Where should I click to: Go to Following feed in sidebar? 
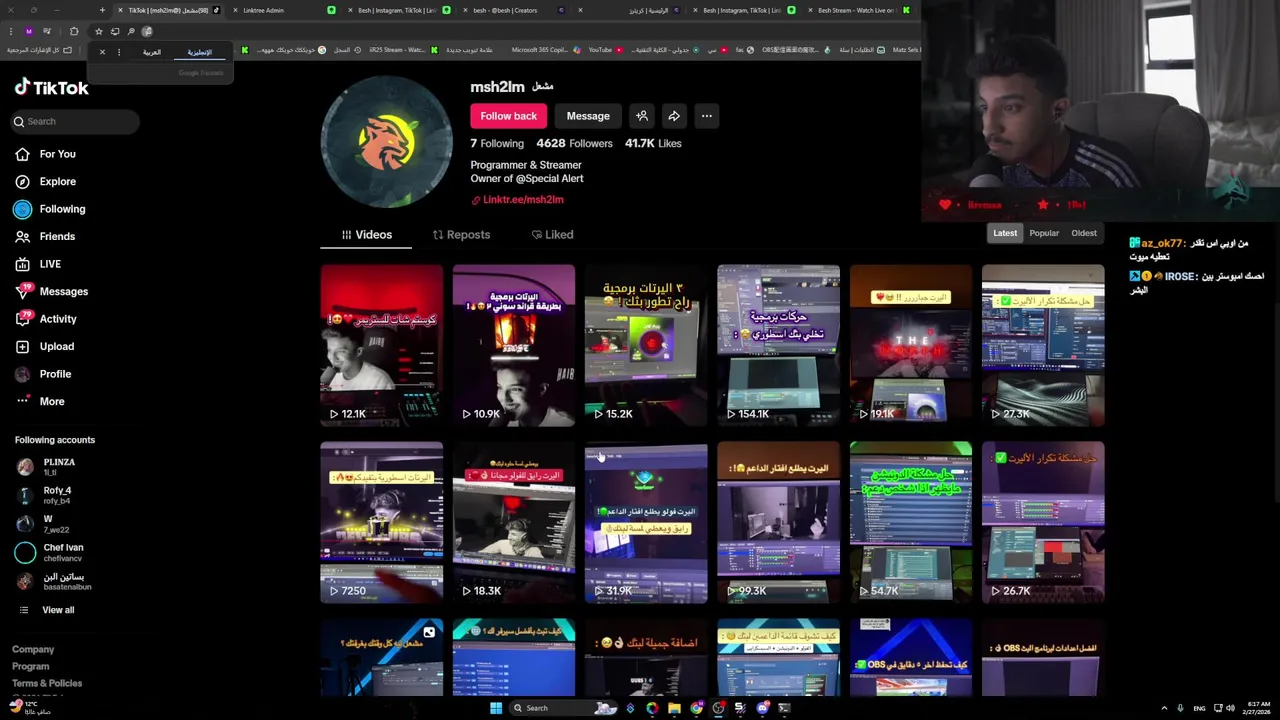50,209
